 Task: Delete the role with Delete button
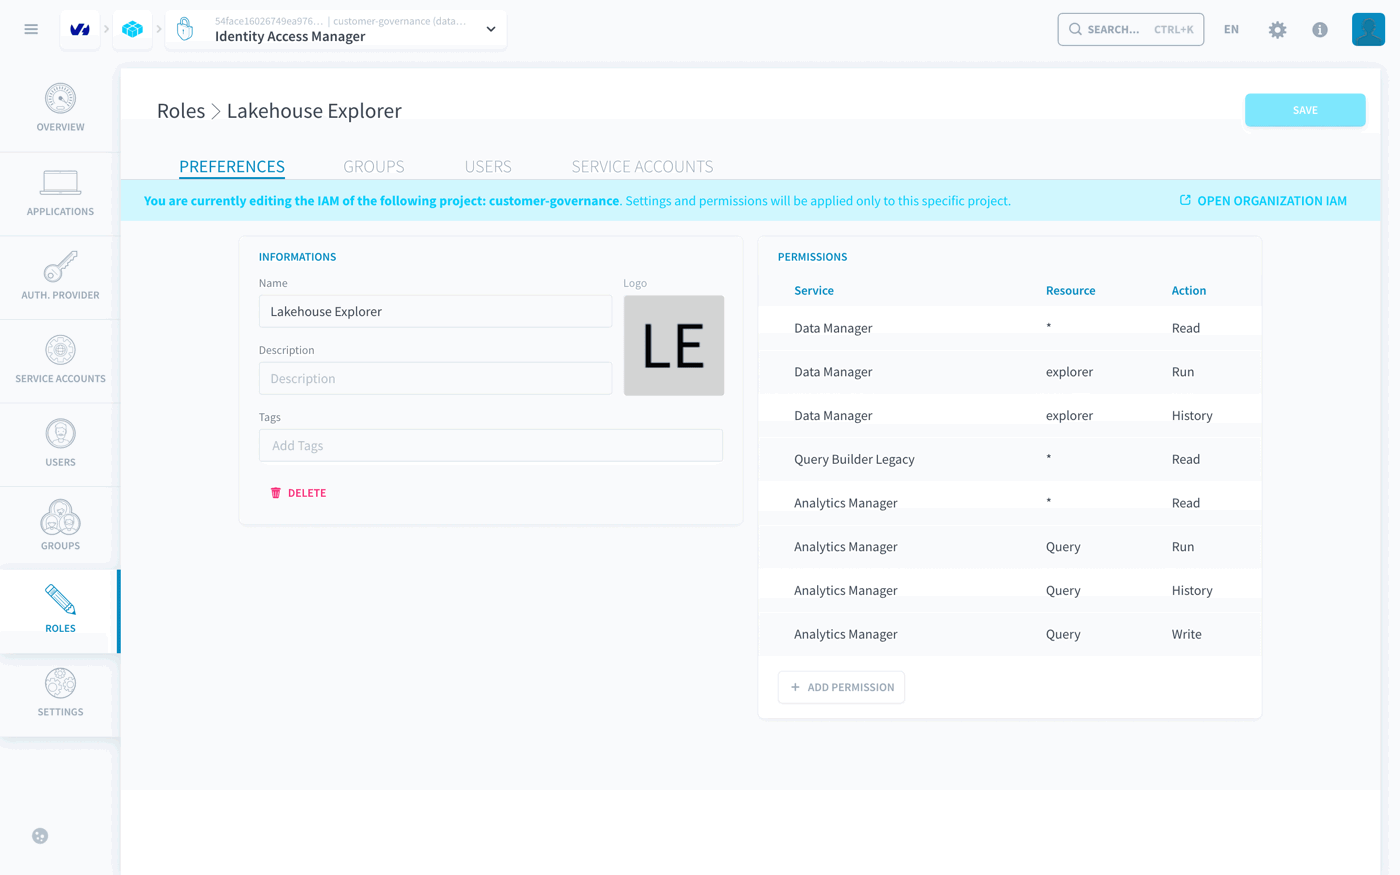tap(298, 493)
